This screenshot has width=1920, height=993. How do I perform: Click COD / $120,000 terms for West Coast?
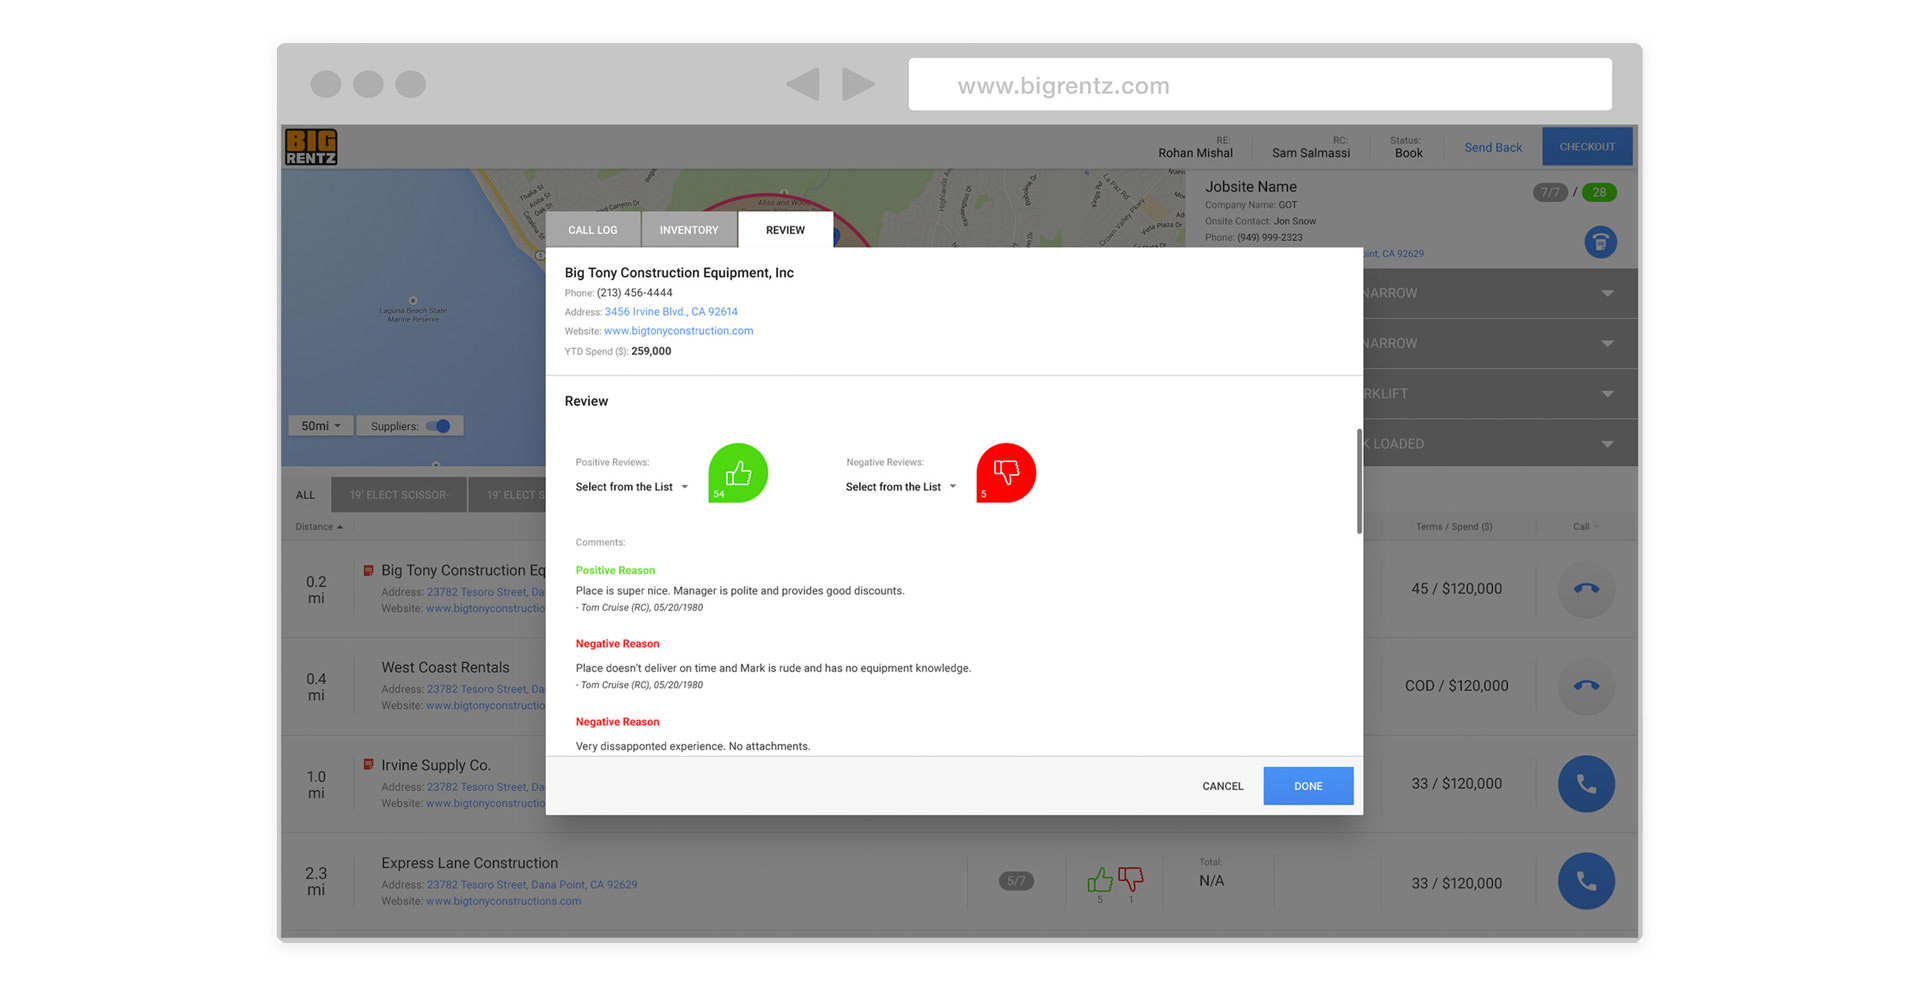coord(1456,686)
